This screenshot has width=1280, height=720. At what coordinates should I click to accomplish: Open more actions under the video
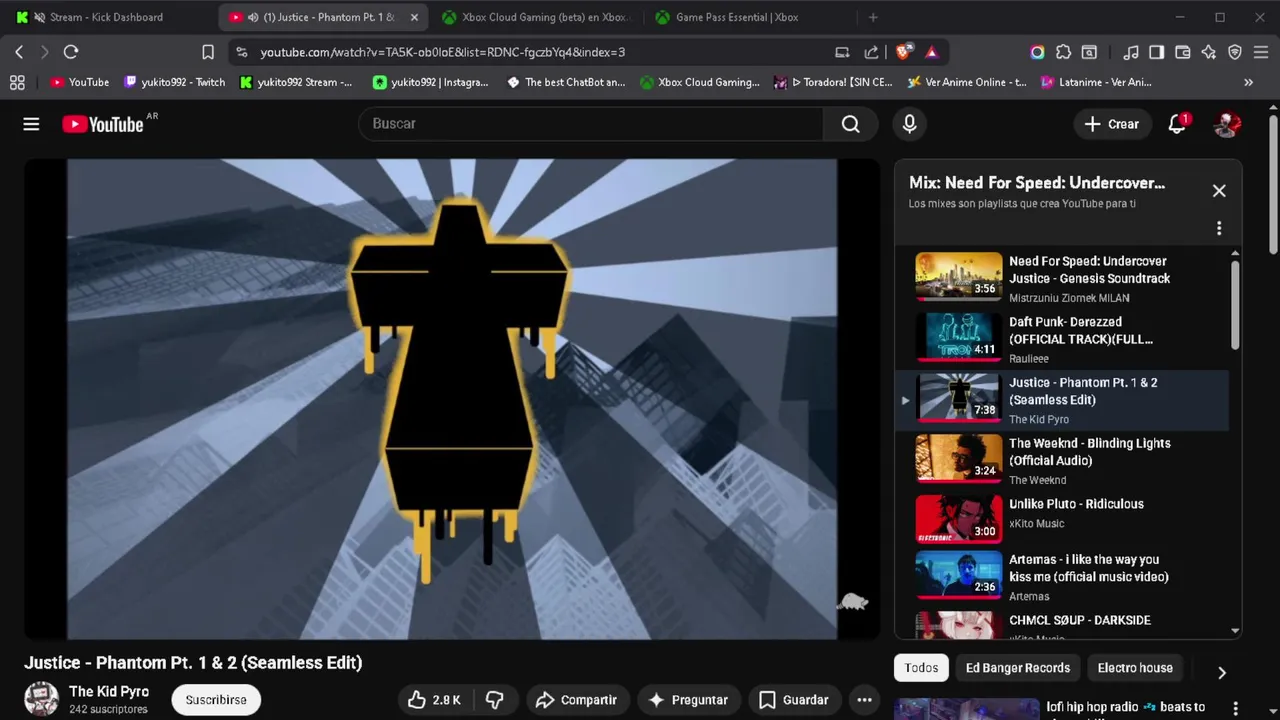coord(864,700)
